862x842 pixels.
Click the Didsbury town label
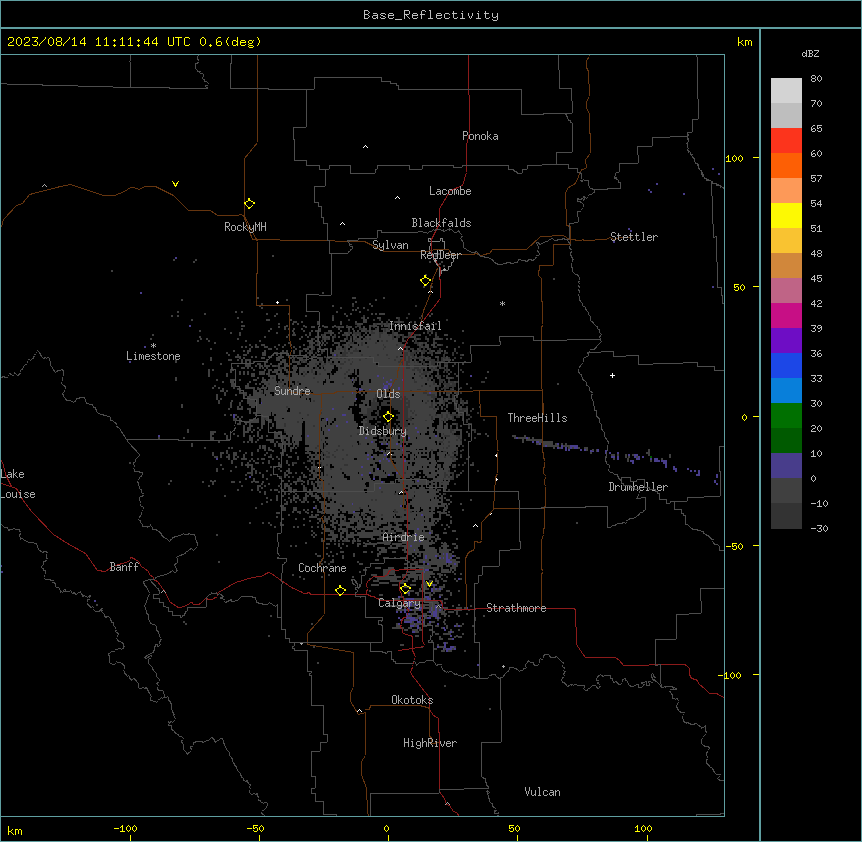click(x=383, y=431)
